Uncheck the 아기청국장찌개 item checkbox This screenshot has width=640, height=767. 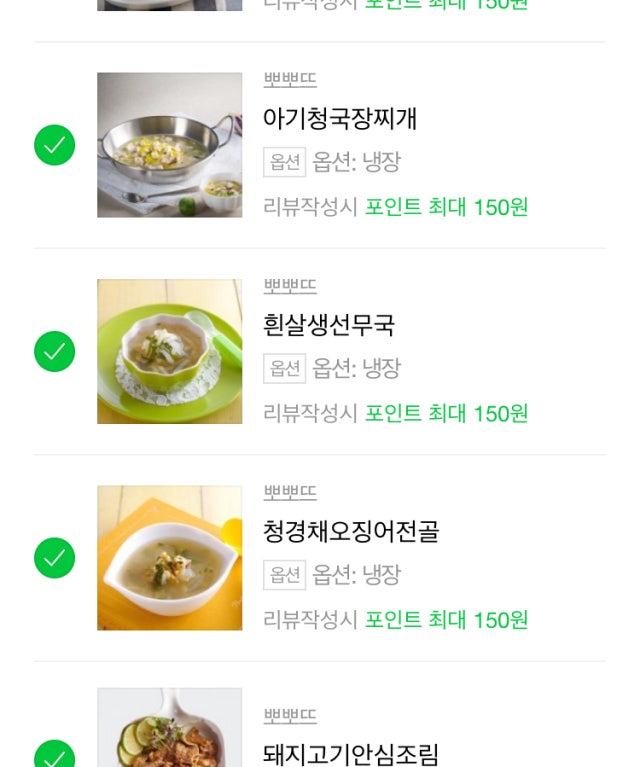(x=54, y=145)
